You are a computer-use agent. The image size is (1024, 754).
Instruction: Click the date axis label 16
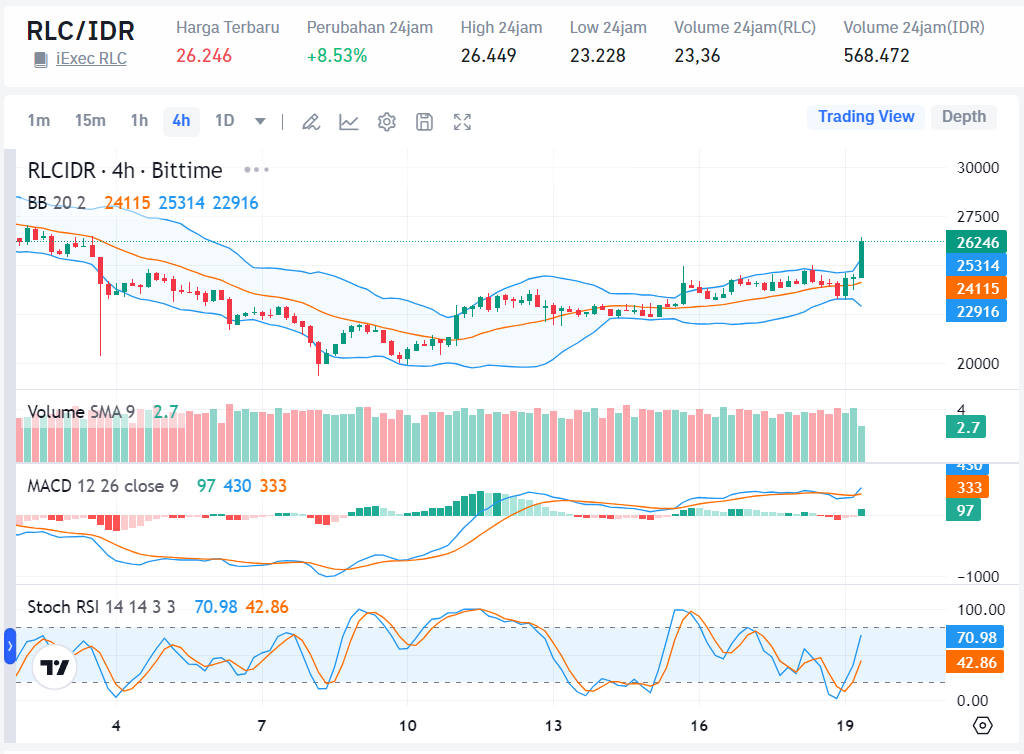(x=699, y=725)
